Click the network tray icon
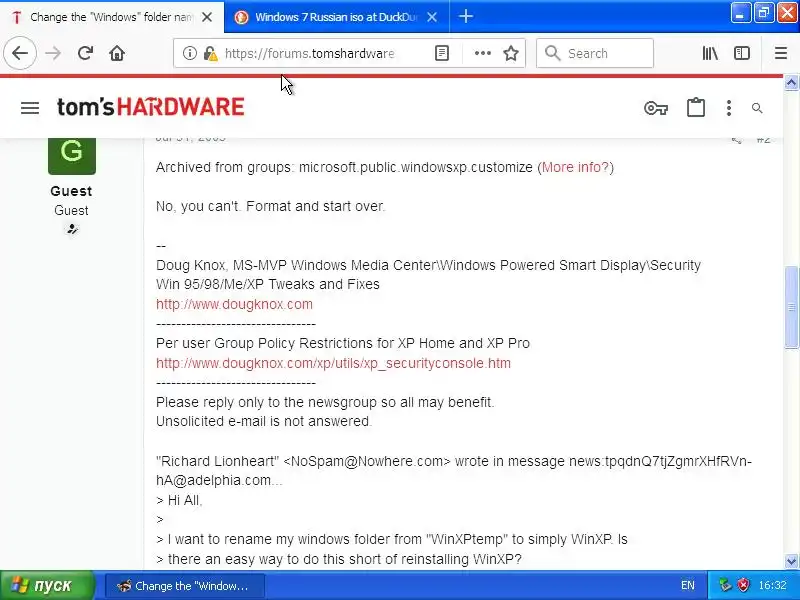 pyautogui.click(x=725, y=585)
